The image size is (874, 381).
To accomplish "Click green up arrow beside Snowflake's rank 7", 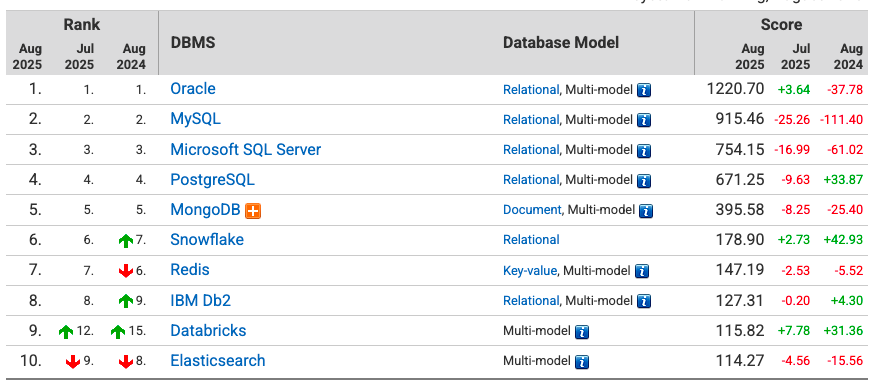I will pos(126,241).
